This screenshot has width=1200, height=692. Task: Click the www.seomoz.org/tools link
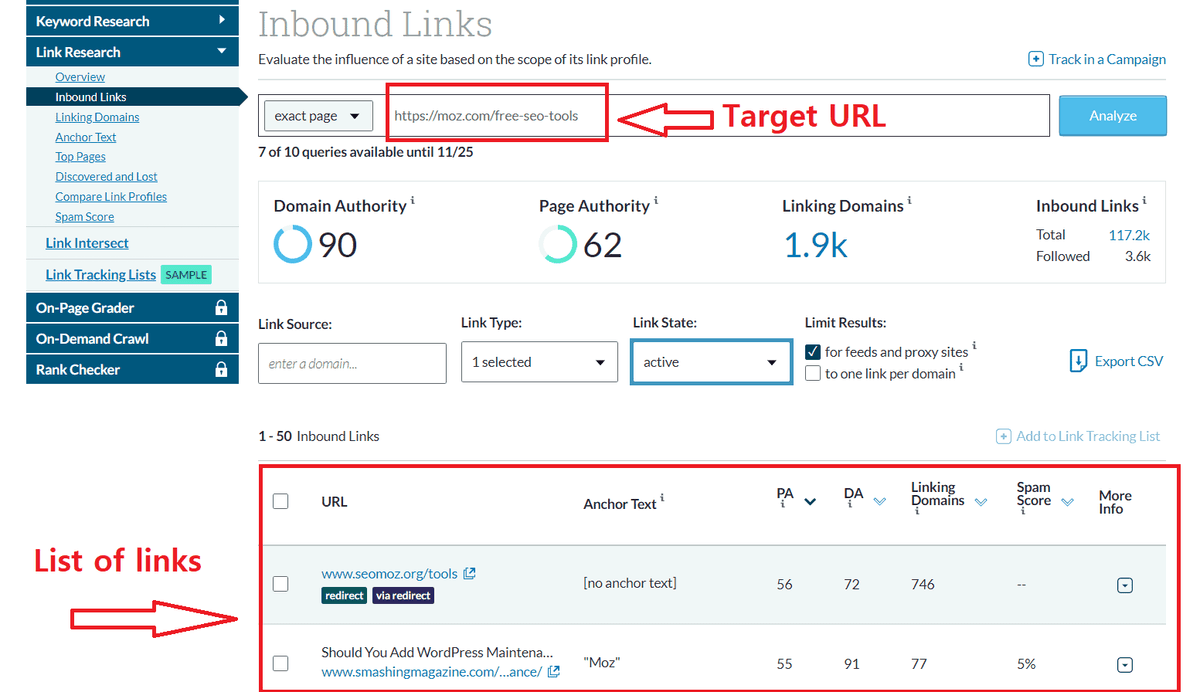pos(389,574)
